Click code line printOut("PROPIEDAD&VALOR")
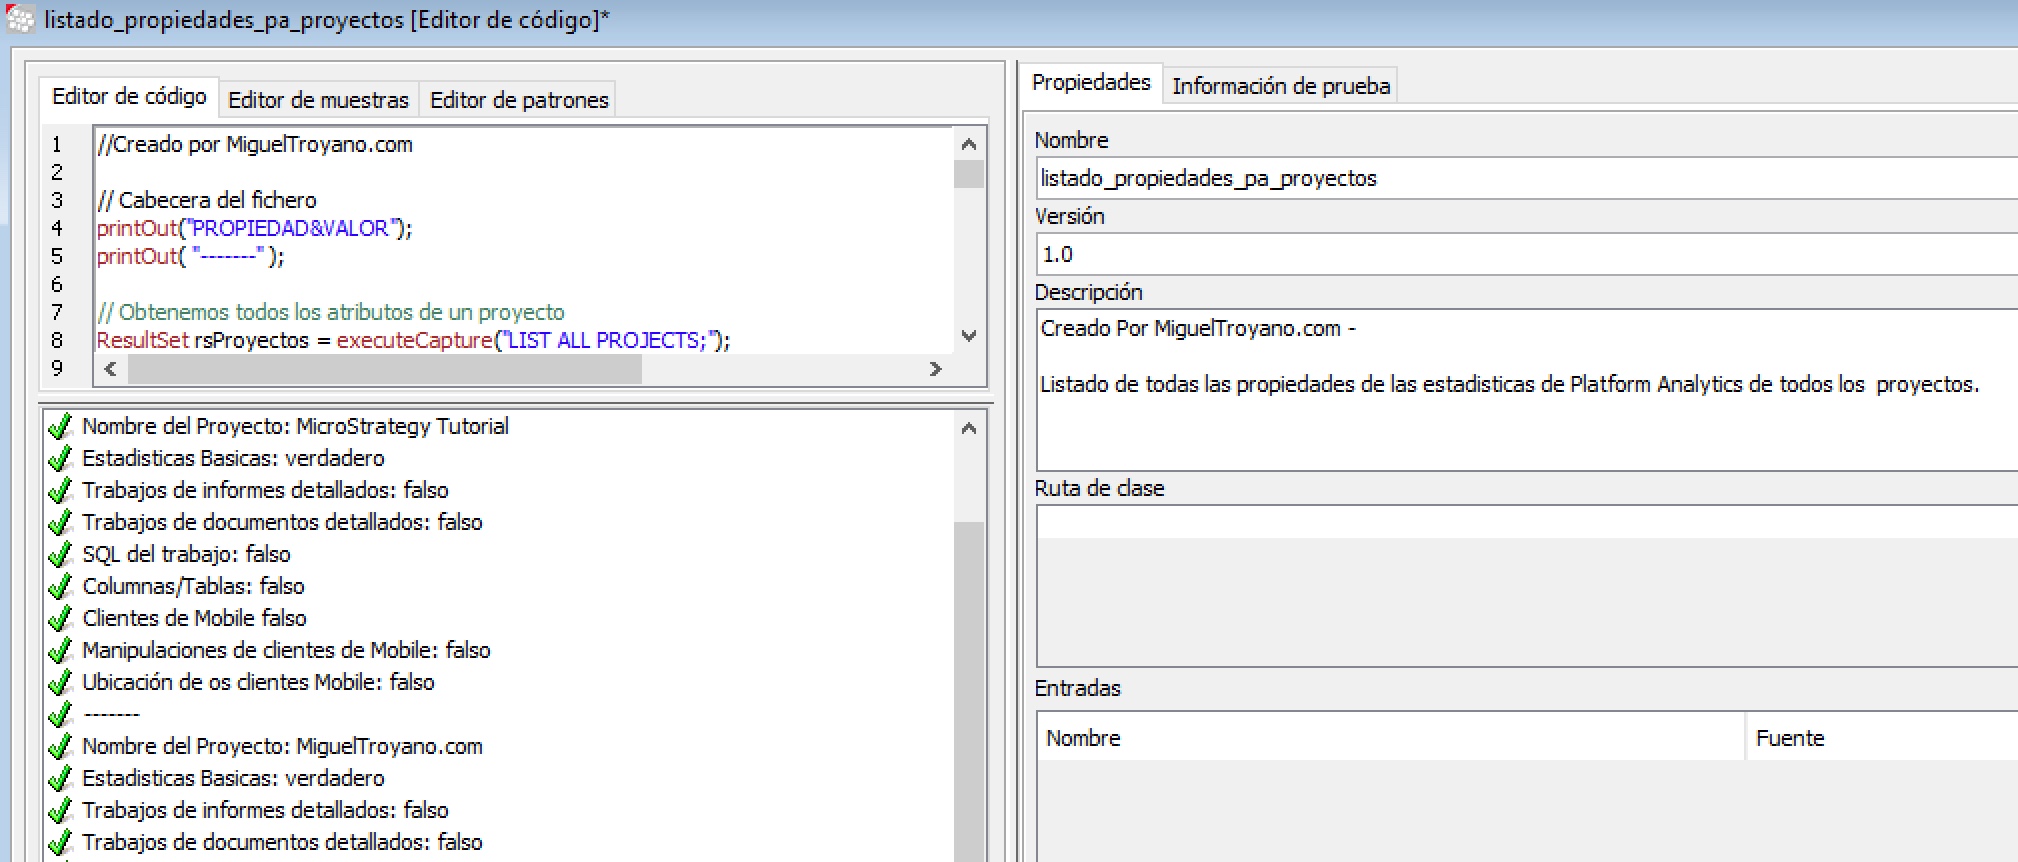Image resolution: width=2018 pixels, height=862 pixels. 254,228
